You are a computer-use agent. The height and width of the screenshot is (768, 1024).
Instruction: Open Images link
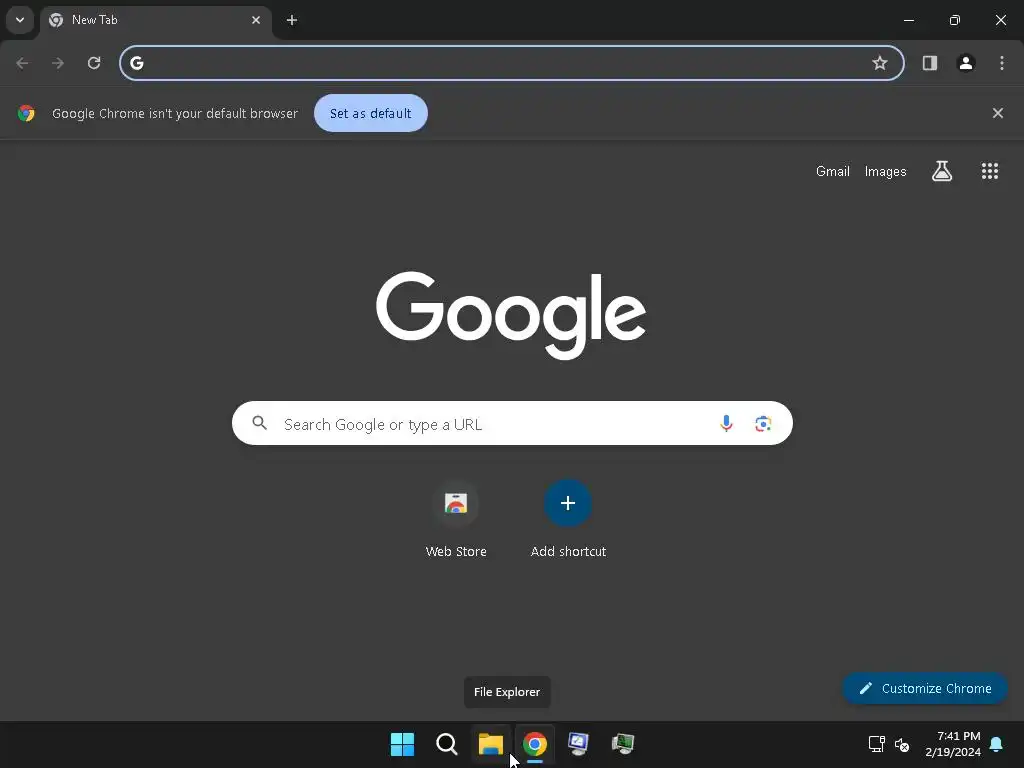point(885,171)
